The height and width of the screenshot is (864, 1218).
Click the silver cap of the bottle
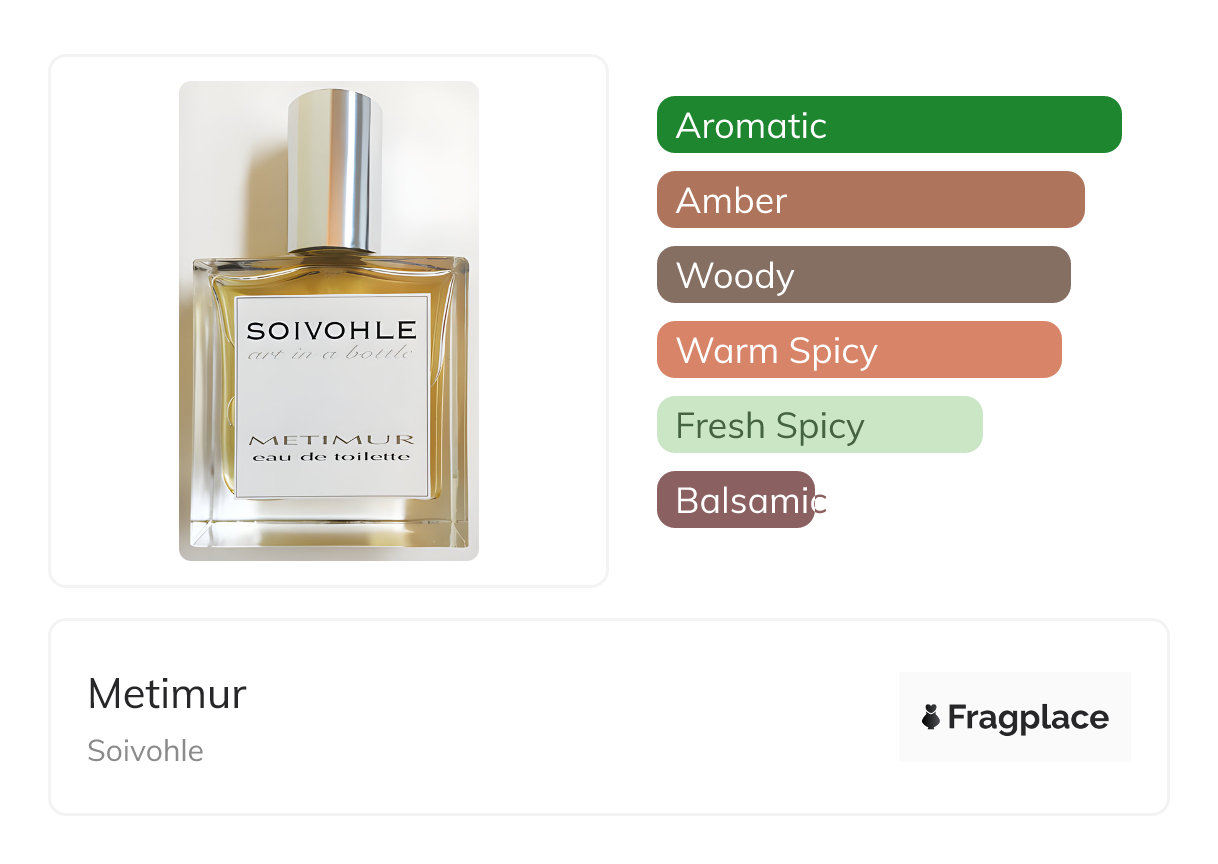334,171
